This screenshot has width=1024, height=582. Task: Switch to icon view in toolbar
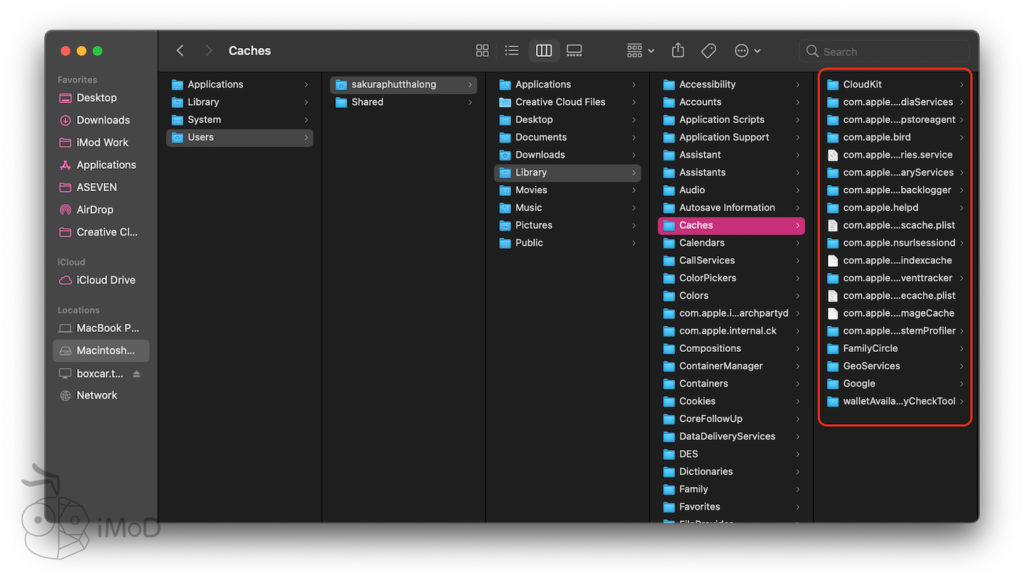pyautogui.click(x=482, y=51)
